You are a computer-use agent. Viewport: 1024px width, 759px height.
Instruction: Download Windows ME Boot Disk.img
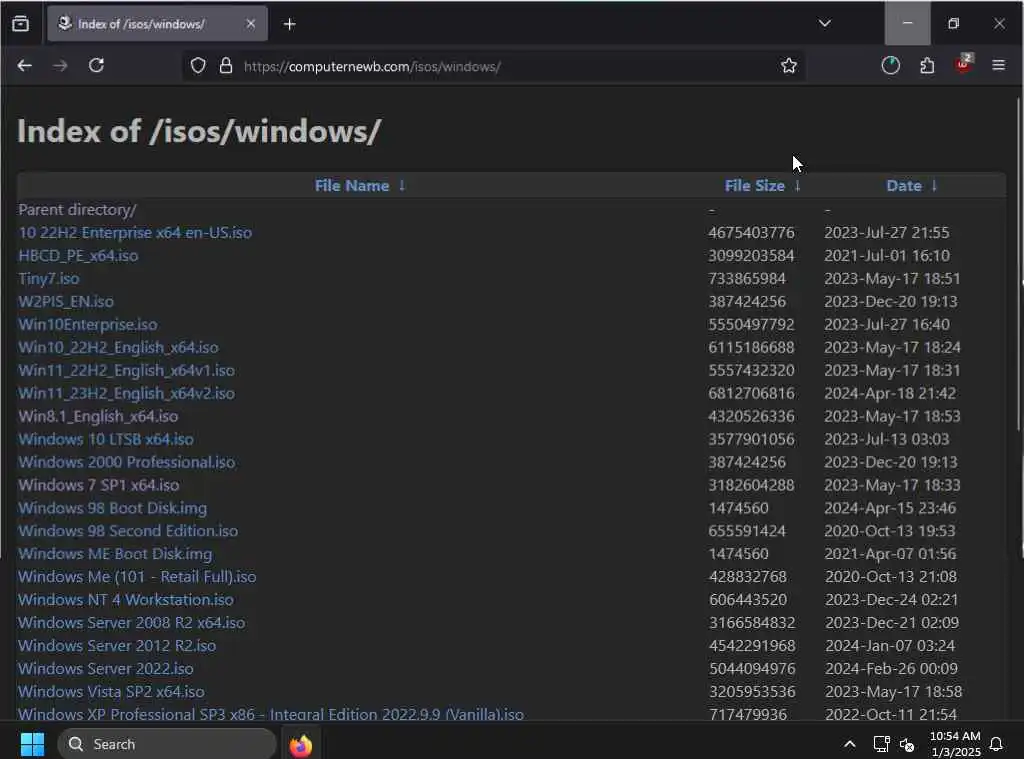115,553
